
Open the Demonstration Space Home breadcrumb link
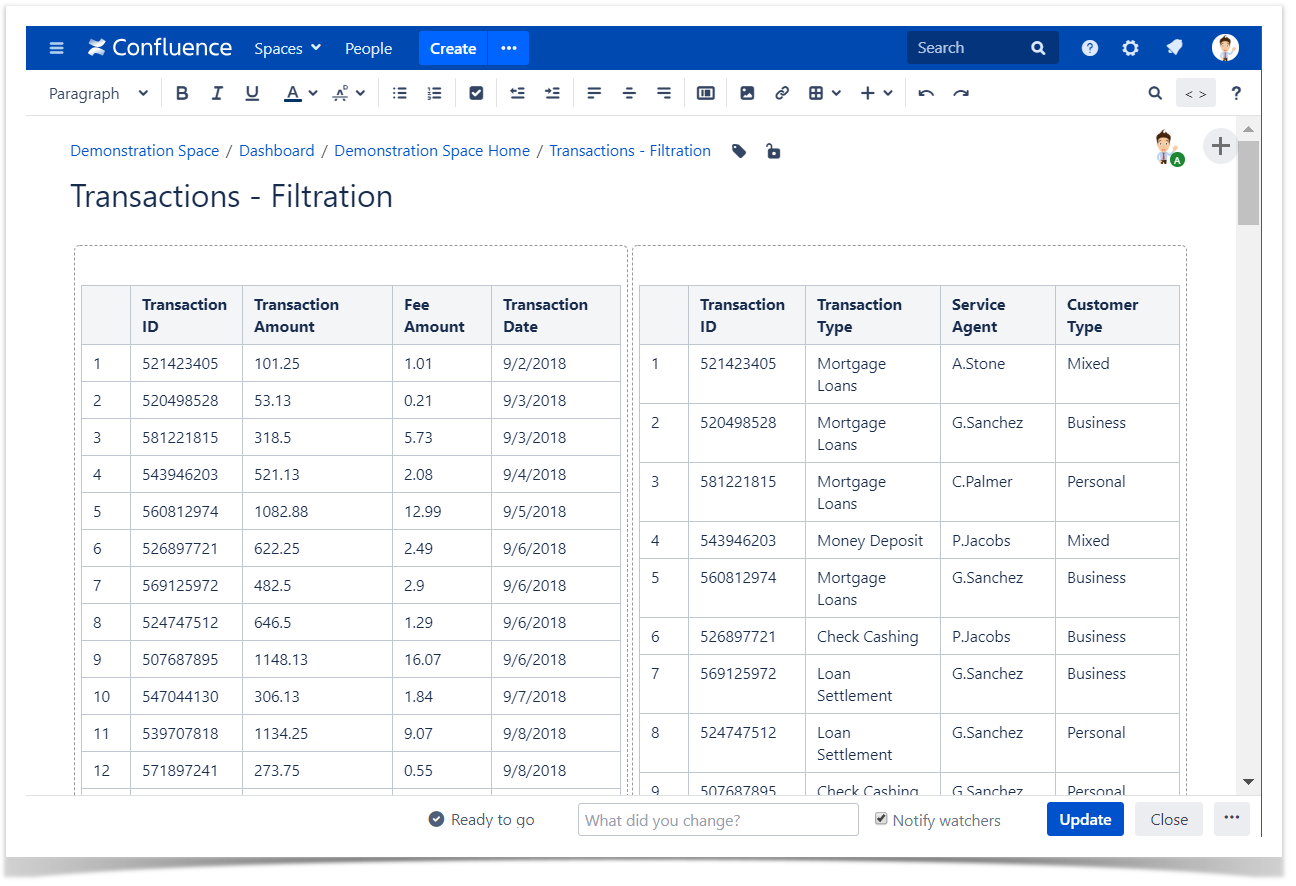(432, 151)
